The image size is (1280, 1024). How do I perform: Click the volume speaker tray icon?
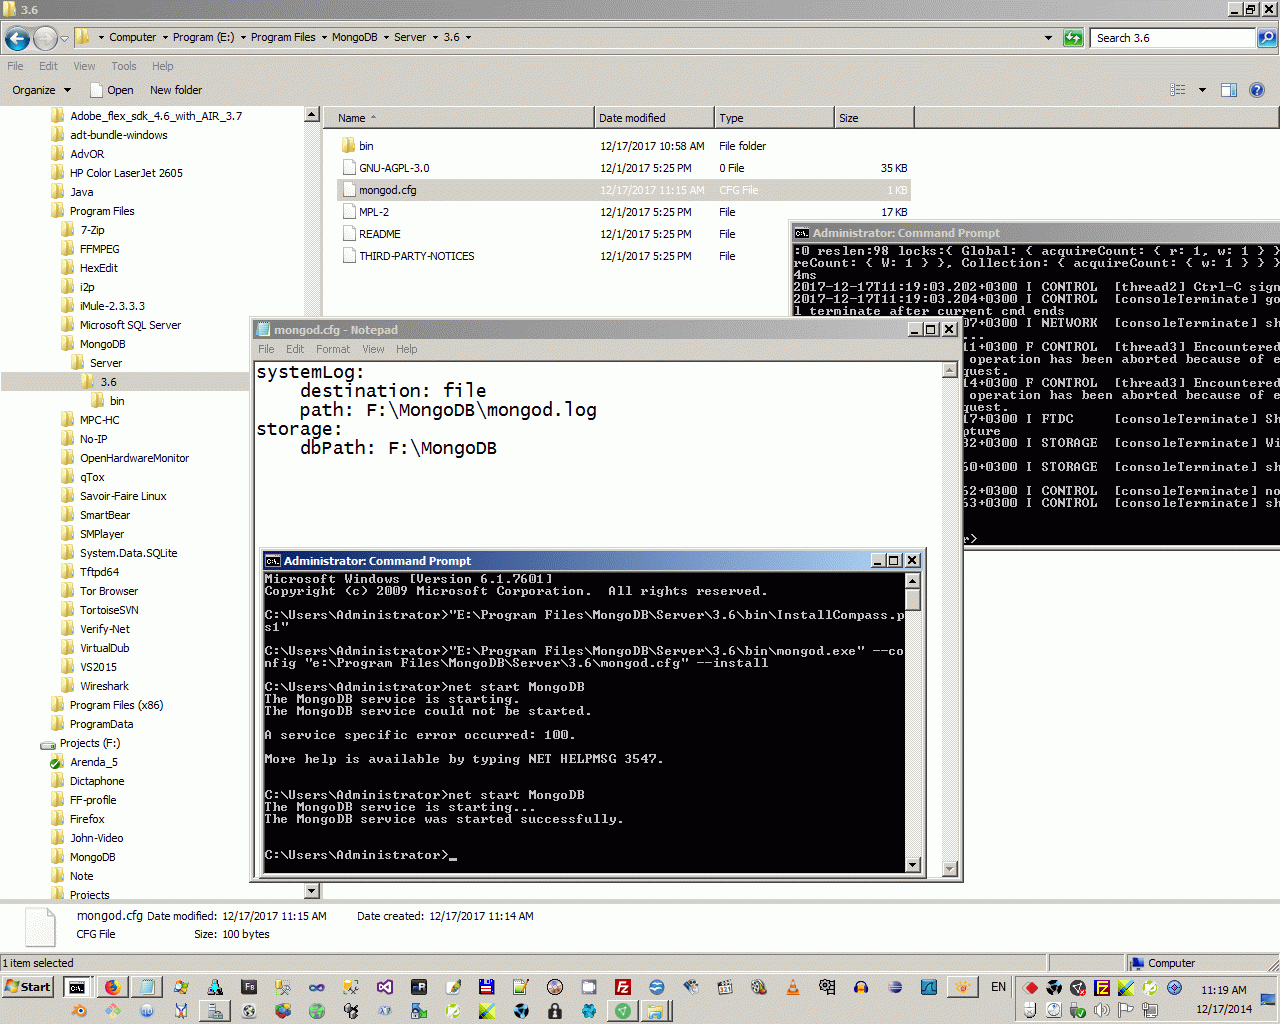[x=1102, y=1010]
